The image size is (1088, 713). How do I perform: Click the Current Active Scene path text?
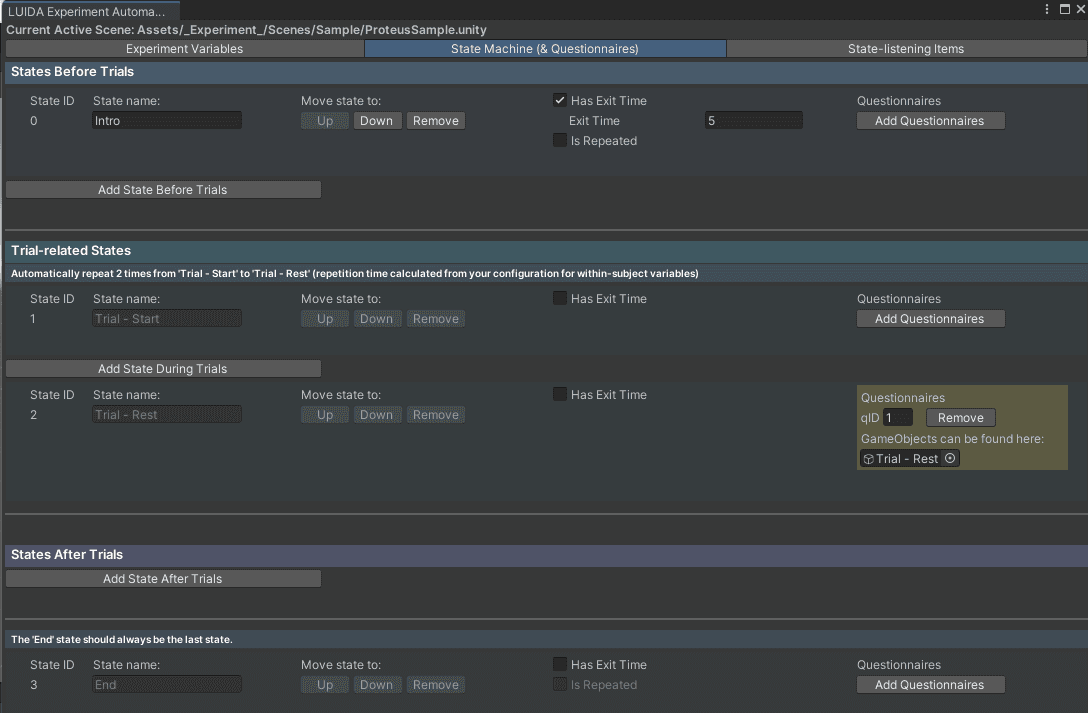pyautogui.click(x=246, y=30)
